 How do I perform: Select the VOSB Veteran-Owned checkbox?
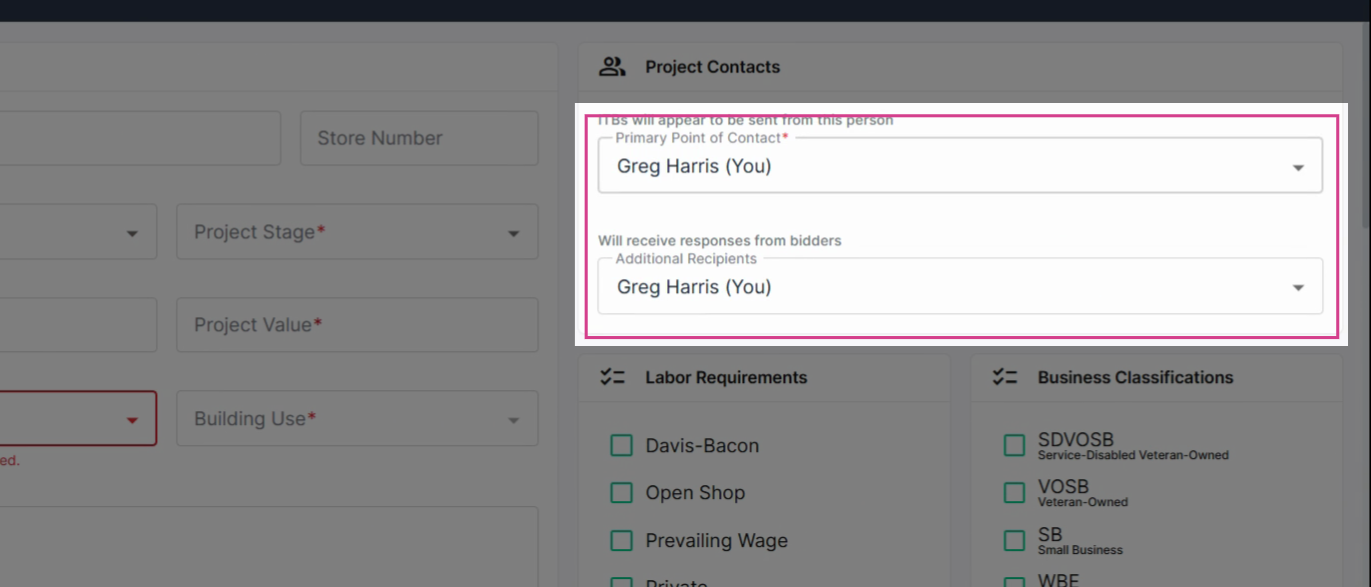[1014, 492]
